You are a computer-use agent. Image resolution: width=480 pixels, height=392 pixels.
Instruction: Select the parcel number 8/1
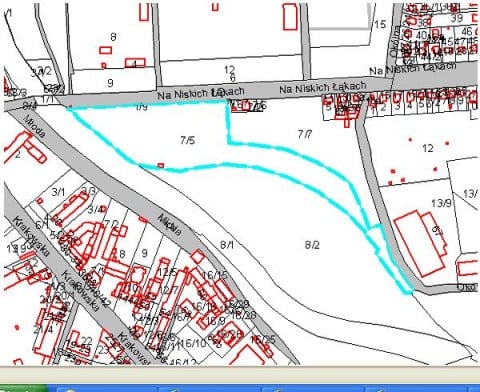pos(227,245)
